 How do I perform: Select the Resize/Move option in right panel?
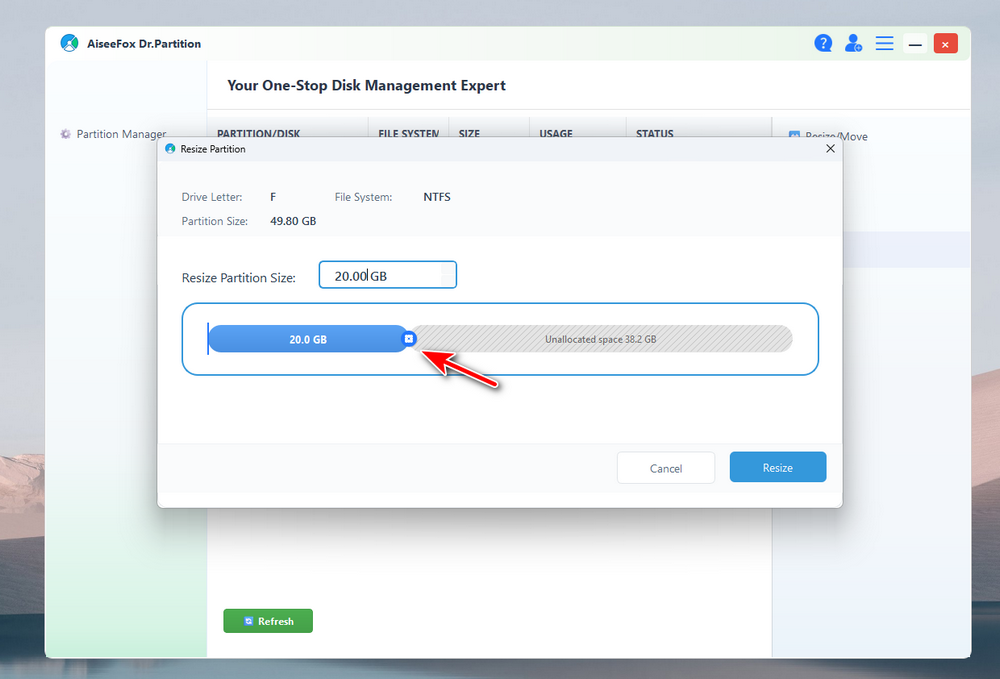pyautogui.click(x=830, y=136)
